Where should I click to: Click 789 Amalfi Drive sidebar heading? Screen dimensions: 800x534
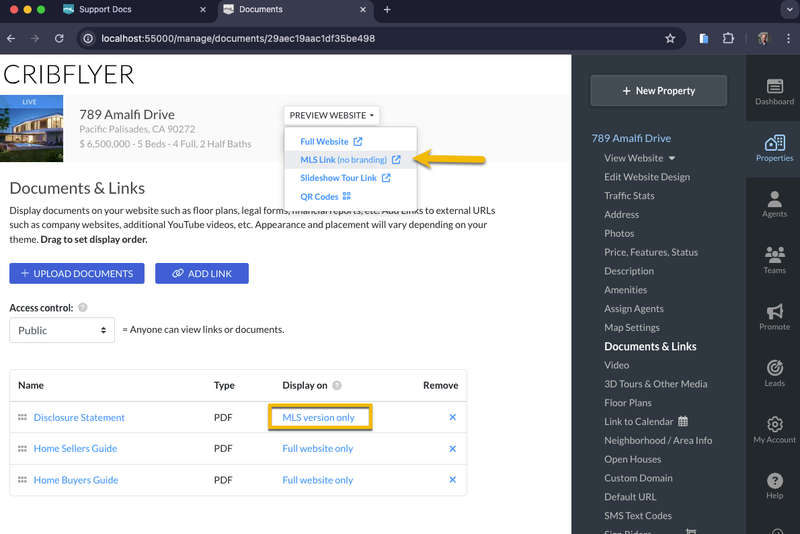pyautogui.click(x=631, y=138)
